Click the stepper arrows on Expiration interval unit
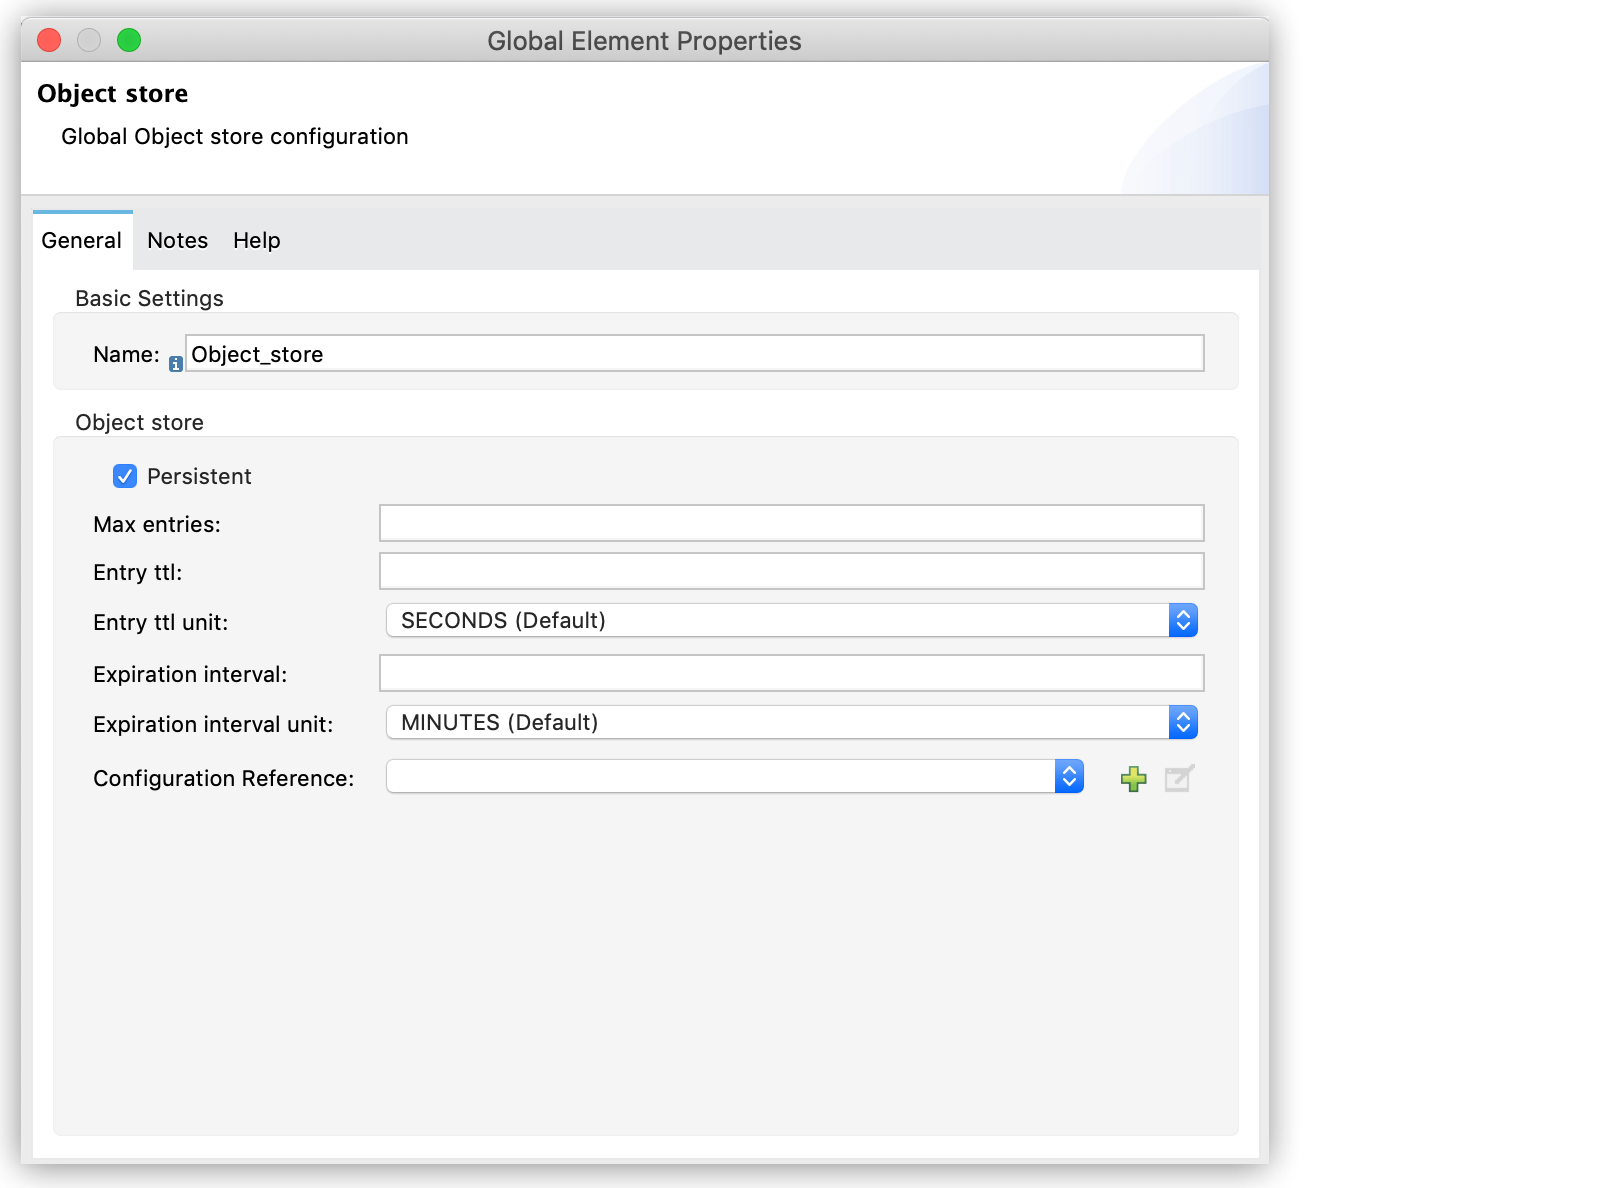 coord(1184,722)
